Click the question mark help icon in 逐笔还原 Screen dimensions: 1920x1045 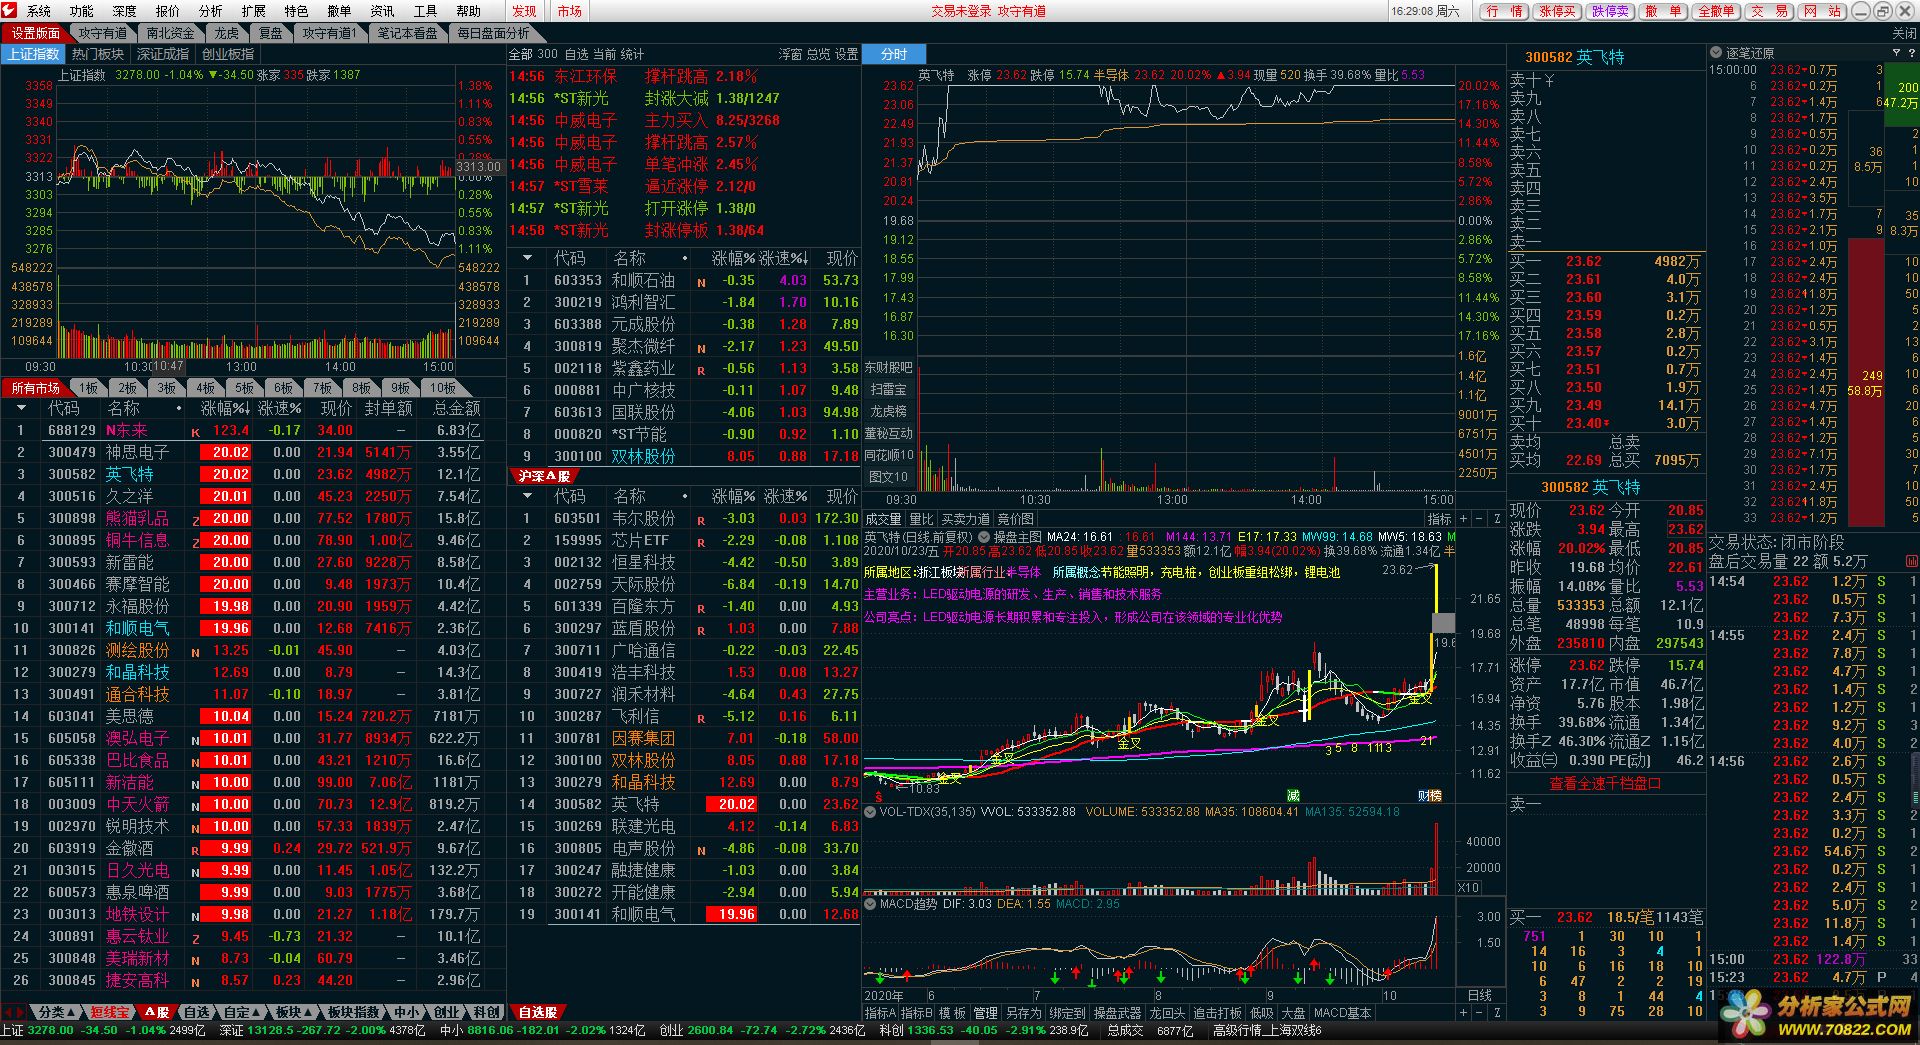click(1912, 53)
